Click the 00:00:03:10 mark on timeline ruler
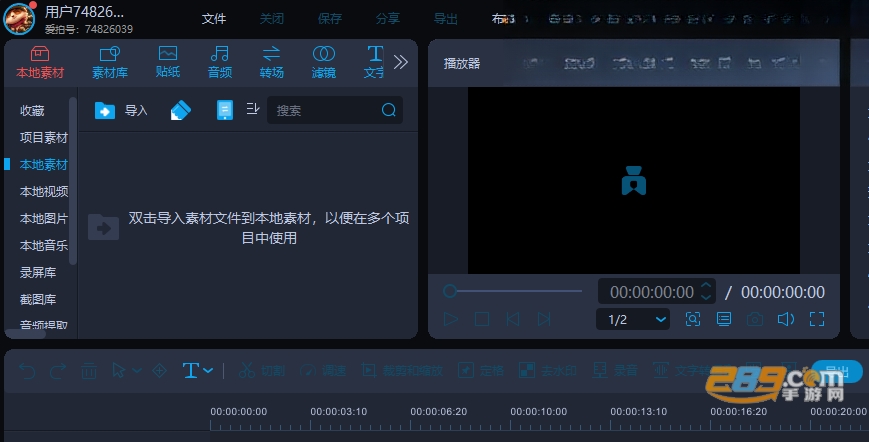The height and width of the screenshot is (442, 869). click(x=338, y=412)
